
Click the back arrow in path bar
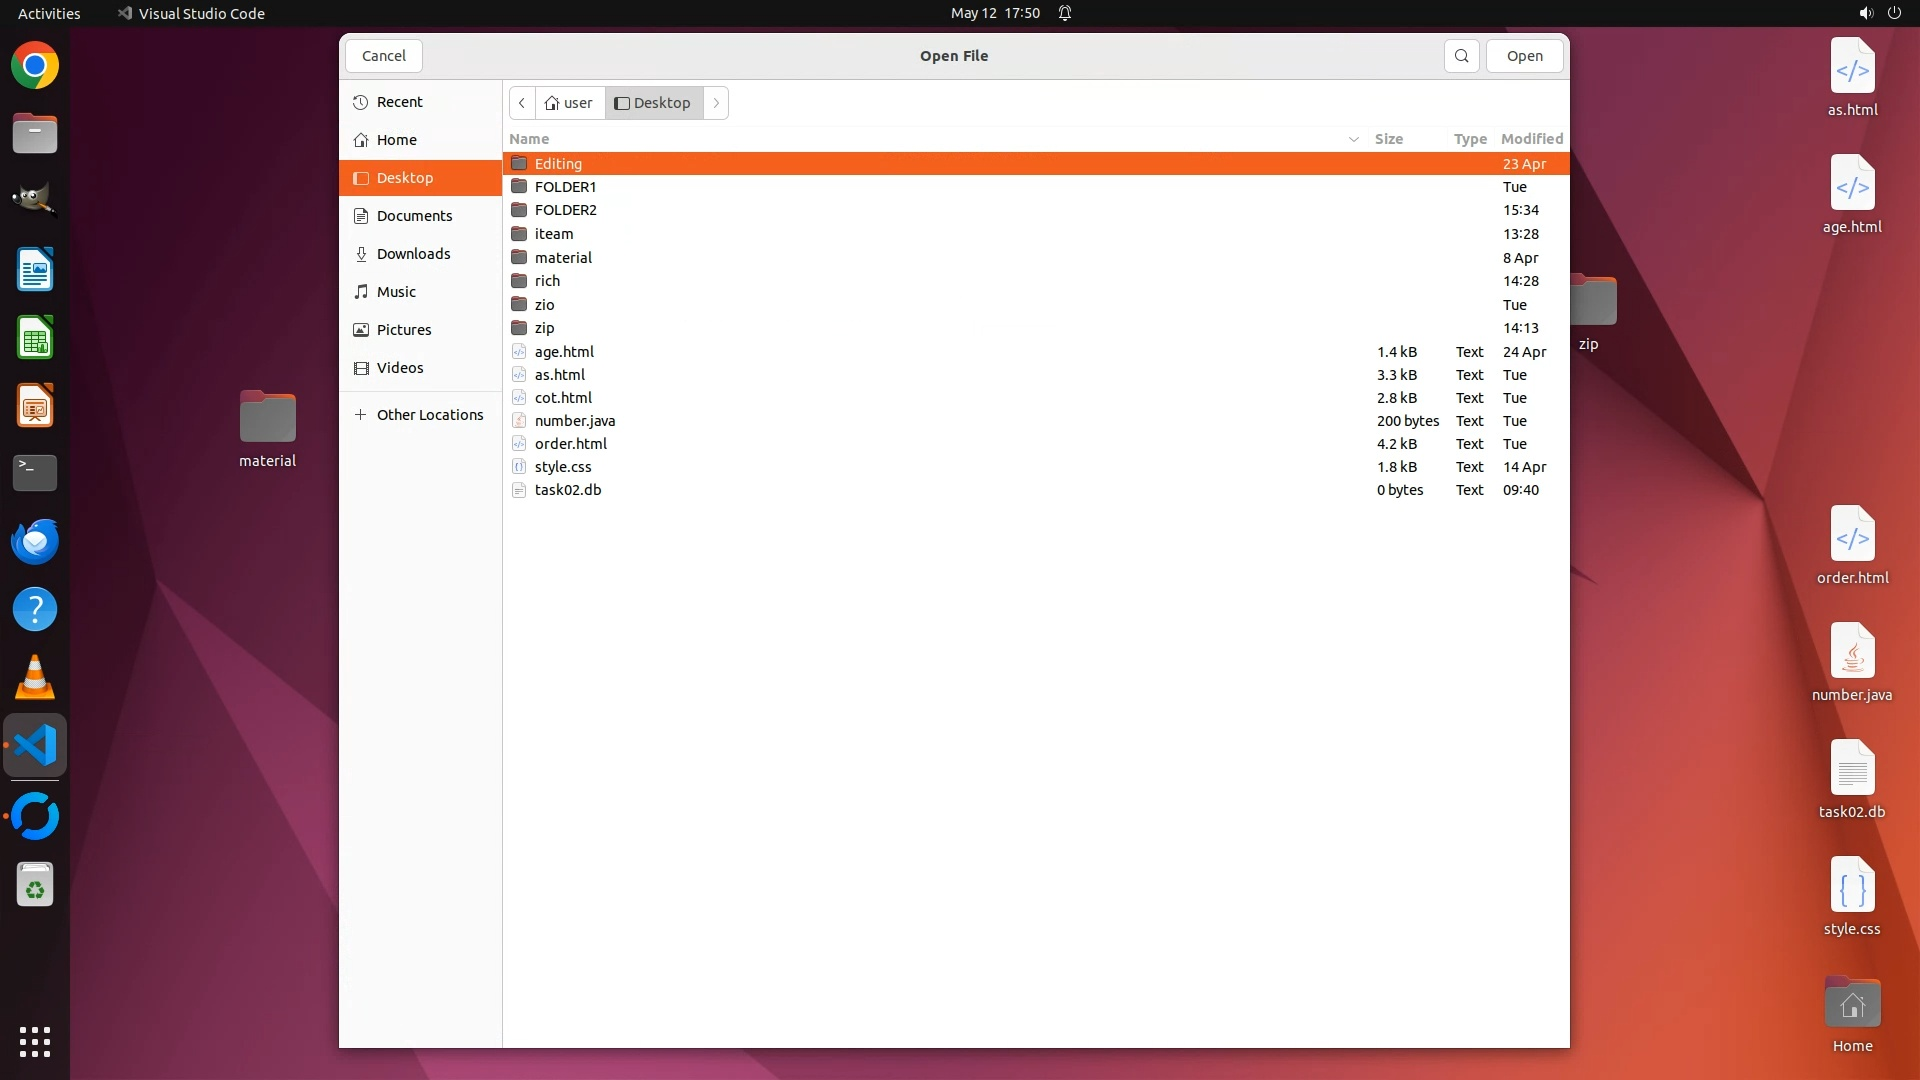point(522,103)
